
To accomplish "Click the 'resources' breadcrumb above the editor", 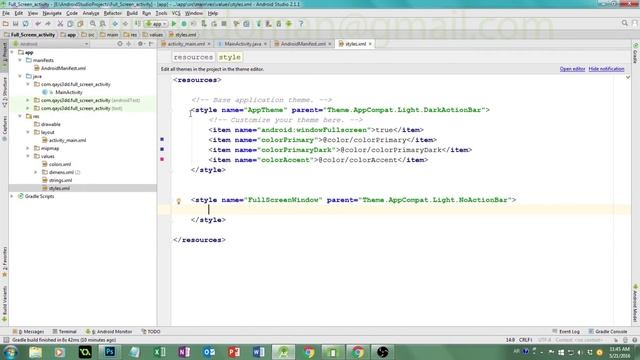I will [193, 57].
